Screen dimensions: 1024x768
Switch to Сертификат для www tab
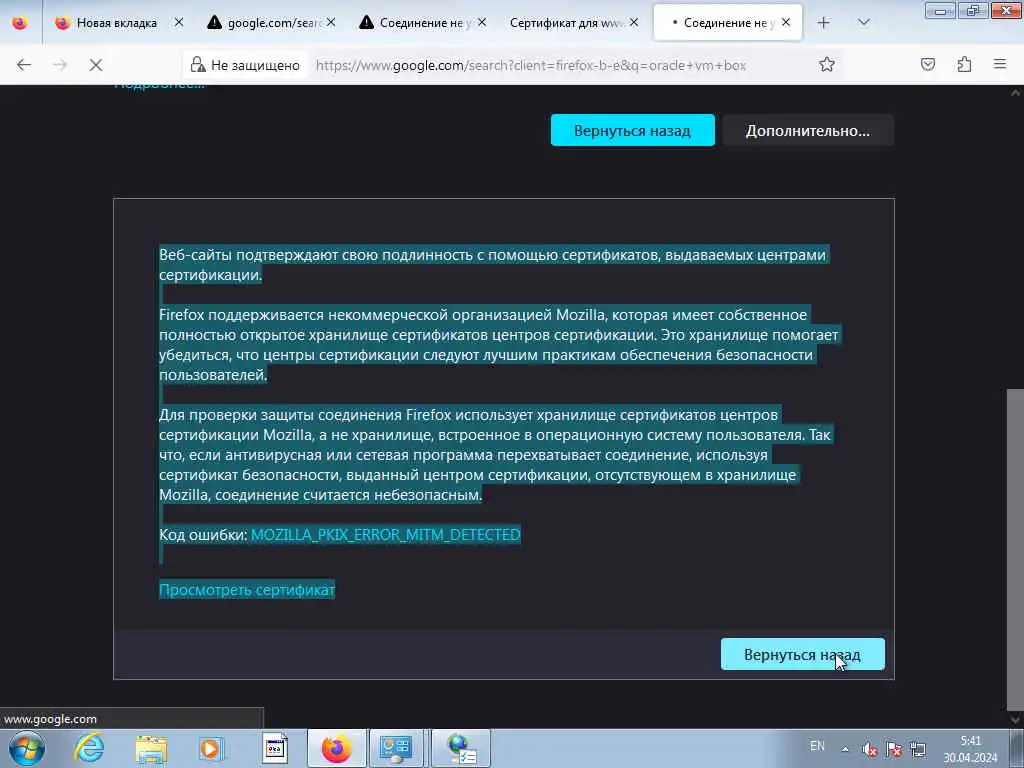[566, 23]
